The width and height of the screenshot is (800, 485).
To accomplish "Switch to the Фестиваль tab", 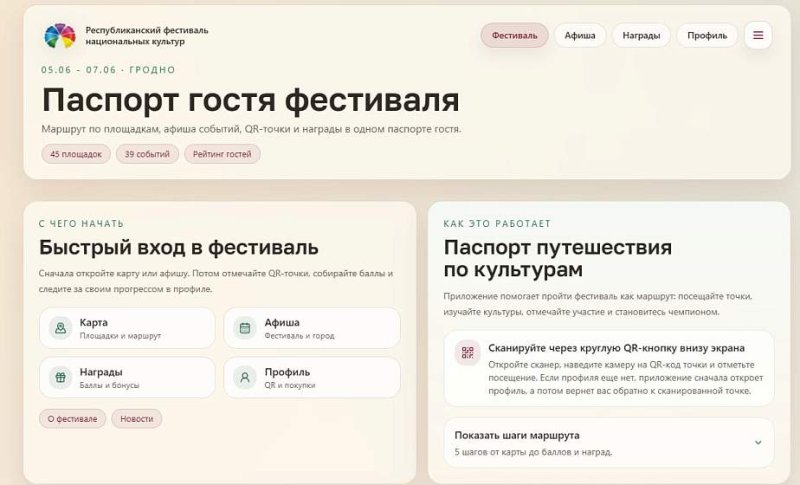I will [x=514, y=35].
